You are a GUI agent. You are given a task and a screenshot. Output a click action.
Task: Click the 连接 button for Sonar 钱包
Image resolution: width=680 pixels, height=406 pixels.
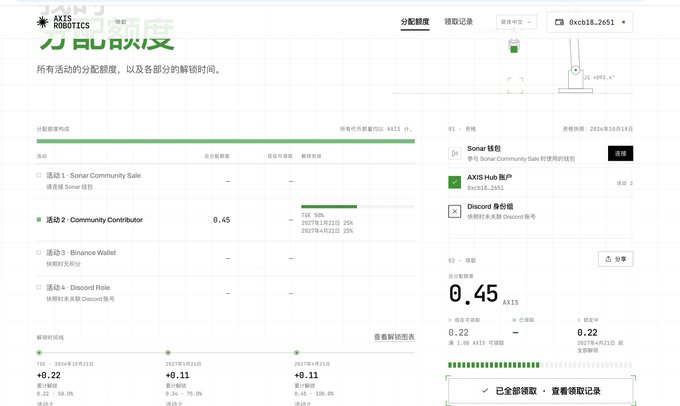pyautogui.click(x=620, y=153)
